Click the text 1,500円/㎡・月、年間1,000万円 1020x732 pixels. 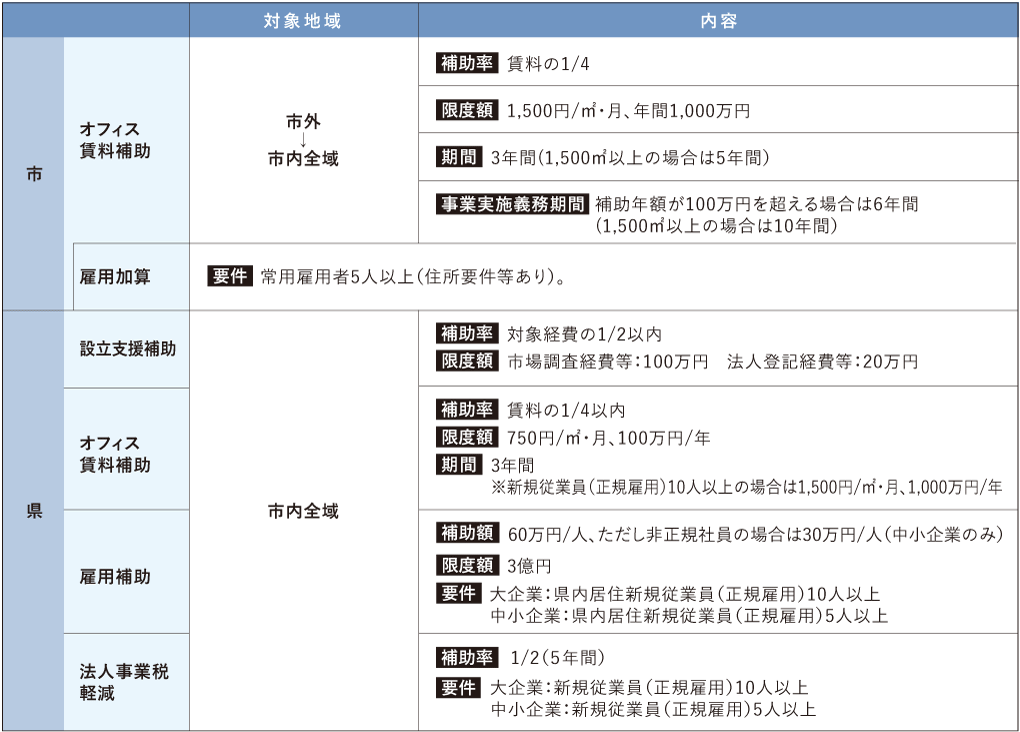pos(628,111)
